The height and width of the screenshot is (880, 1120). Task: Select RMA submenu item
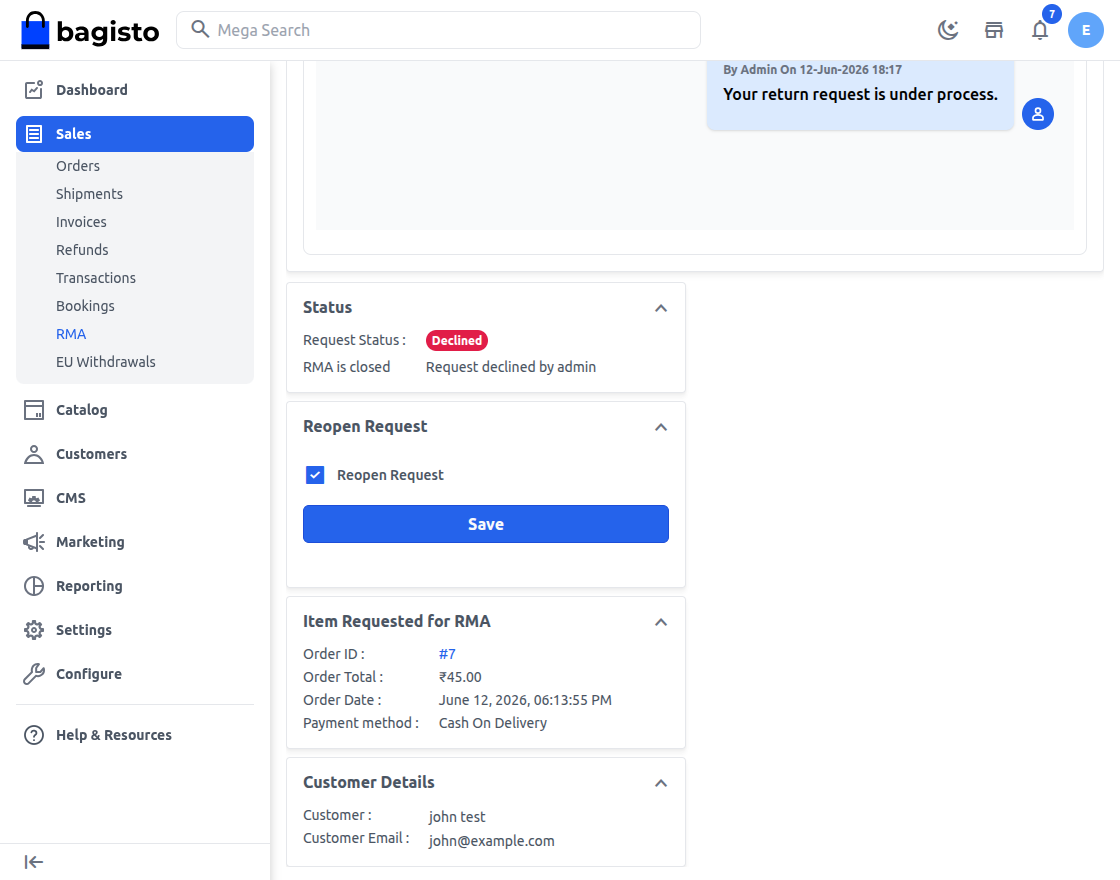click(x=71, y=334)
